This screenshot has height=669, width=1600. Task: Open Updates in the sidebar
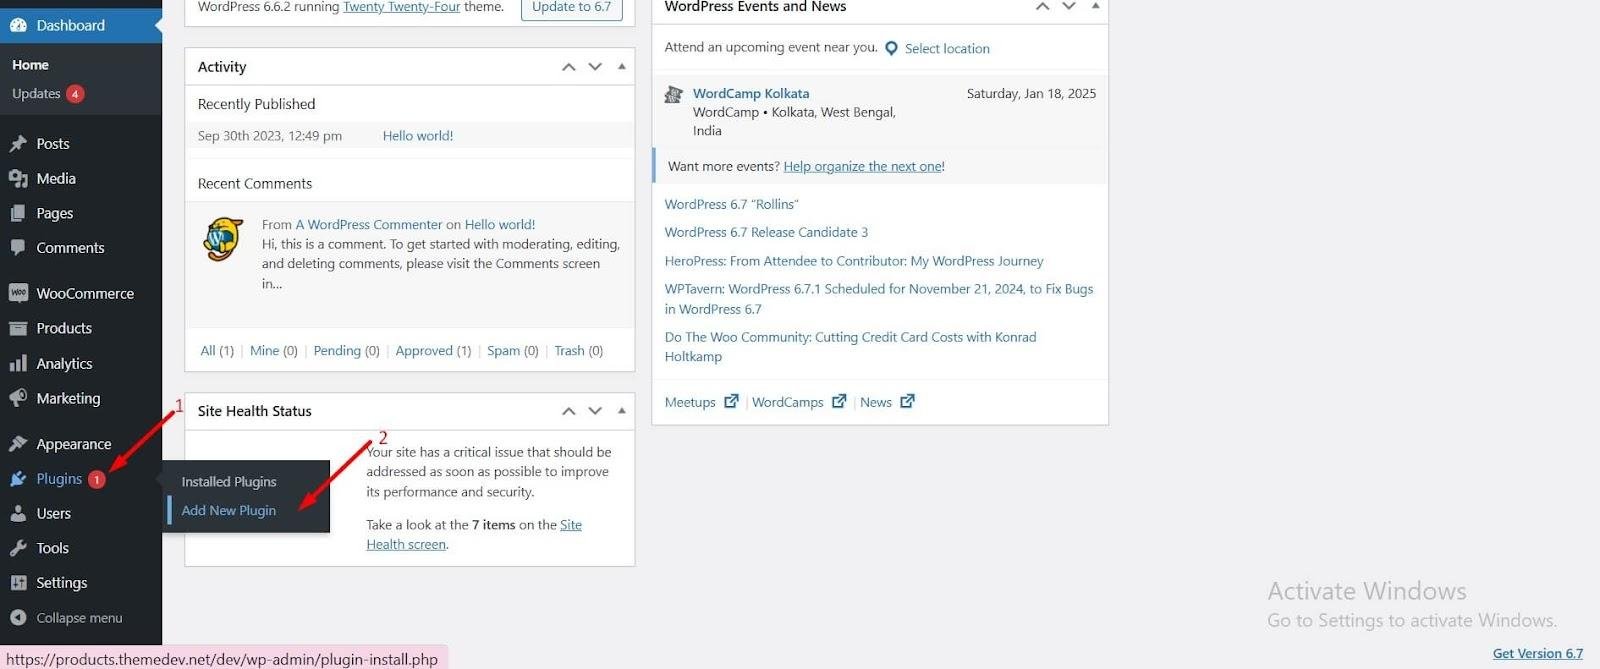36,94
